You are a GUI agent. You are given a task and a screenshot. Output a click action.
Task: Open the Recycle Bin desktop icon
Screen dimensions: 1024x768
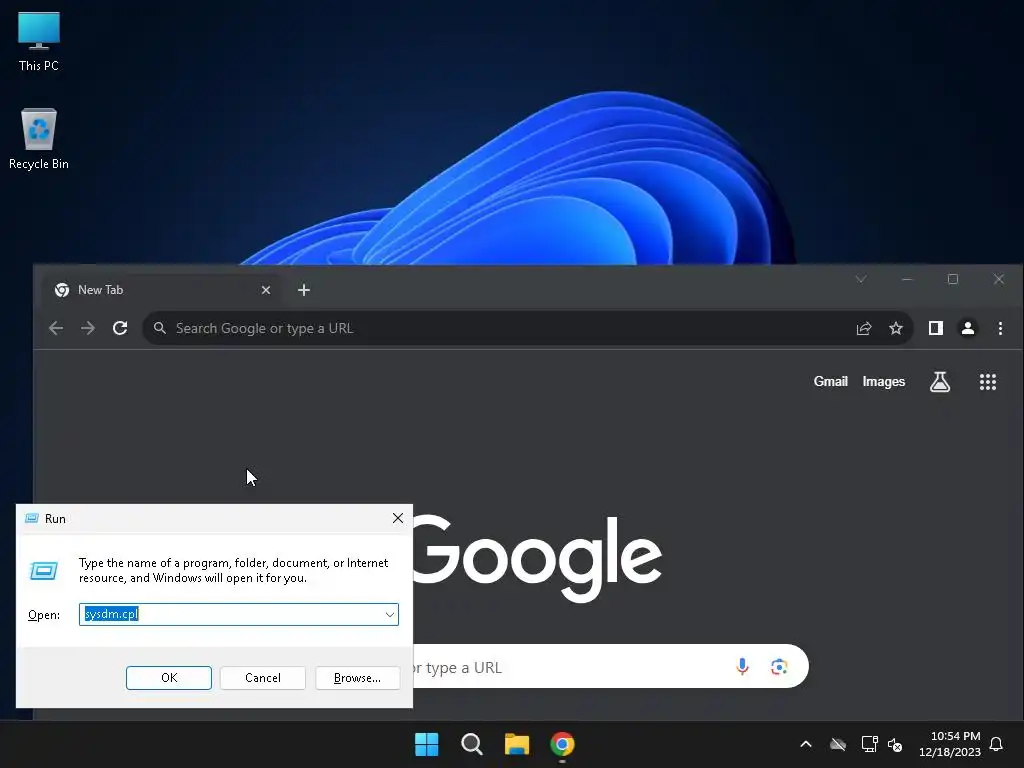click(x=39, y=139)
